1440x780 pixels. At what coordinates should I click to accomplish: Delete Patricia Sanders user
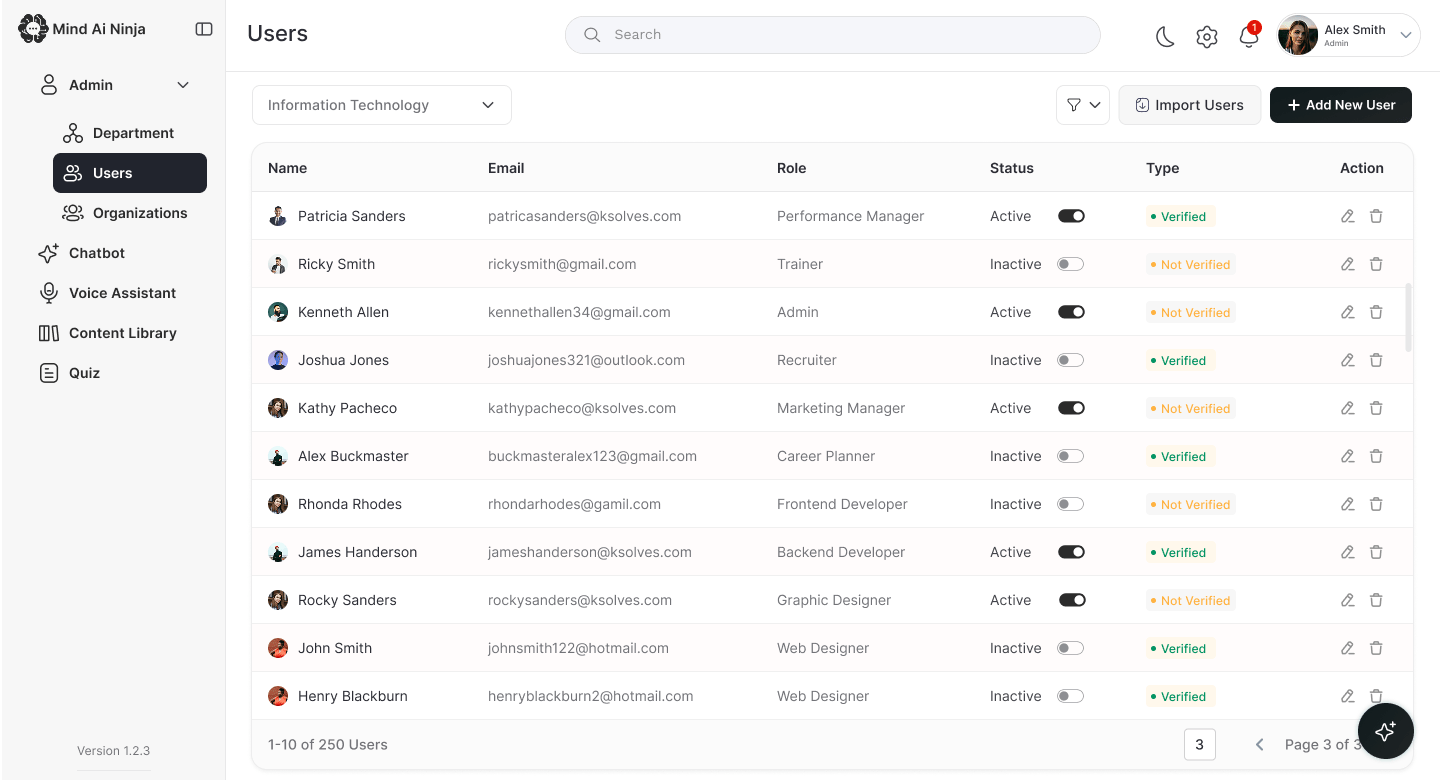click(1376, 216)
